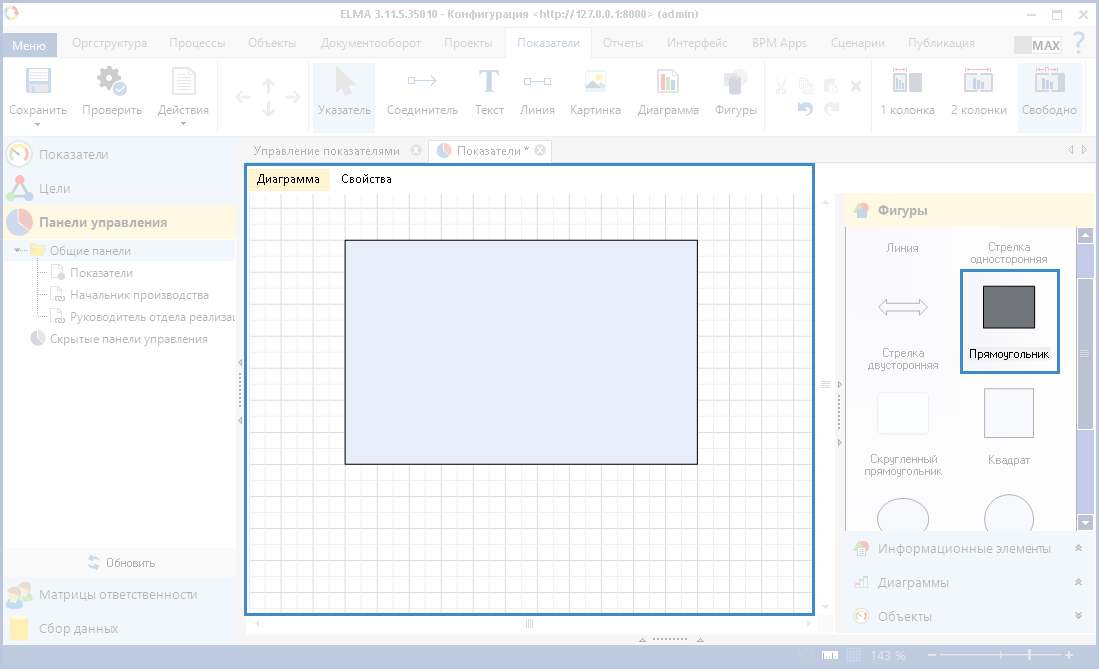Viewport: 1099px width, 669px height.
Task: Open the Действия dropdown
Action: point(183,110)
